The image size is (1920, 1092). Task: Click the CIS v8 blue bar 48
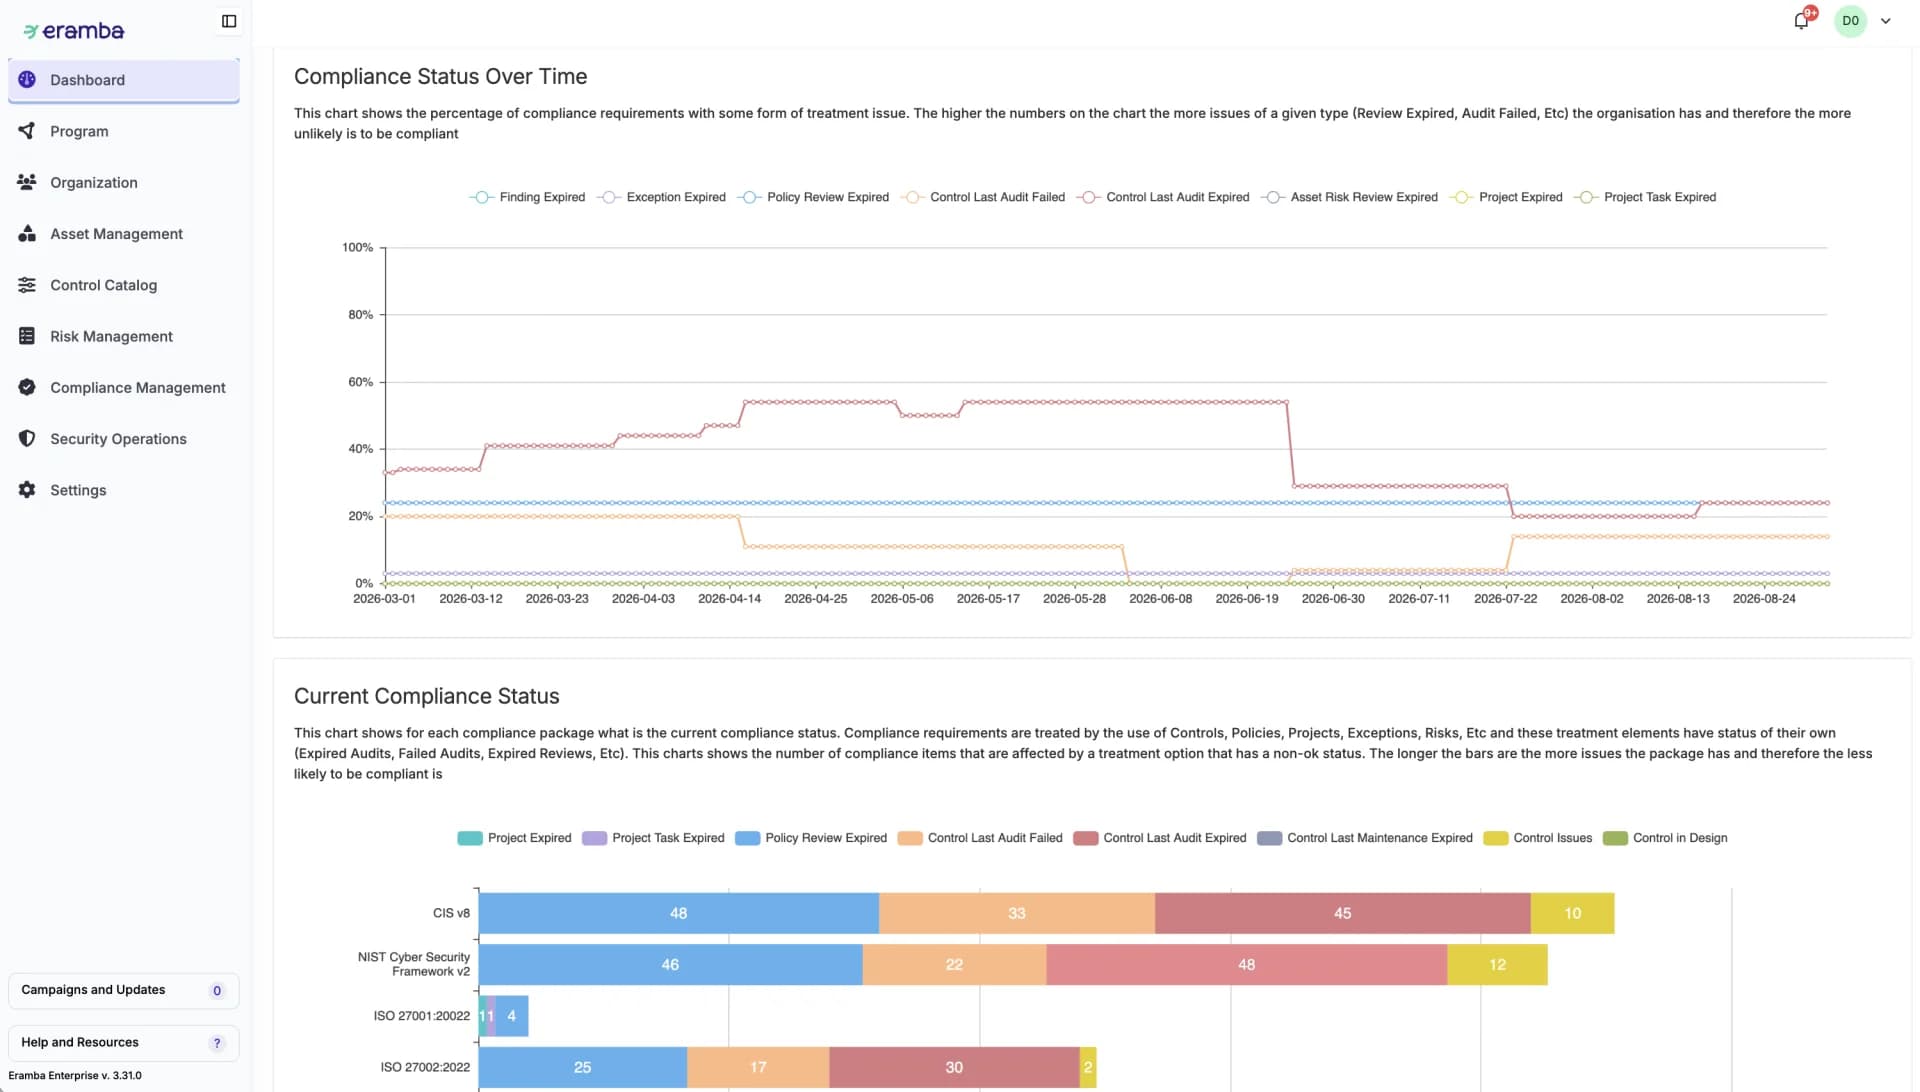pos(679,913)
